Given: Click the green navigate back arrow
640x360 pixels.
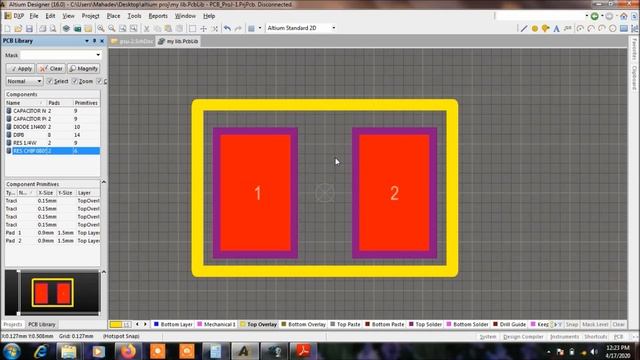Looking at the screenshot, I should point(595,16).
